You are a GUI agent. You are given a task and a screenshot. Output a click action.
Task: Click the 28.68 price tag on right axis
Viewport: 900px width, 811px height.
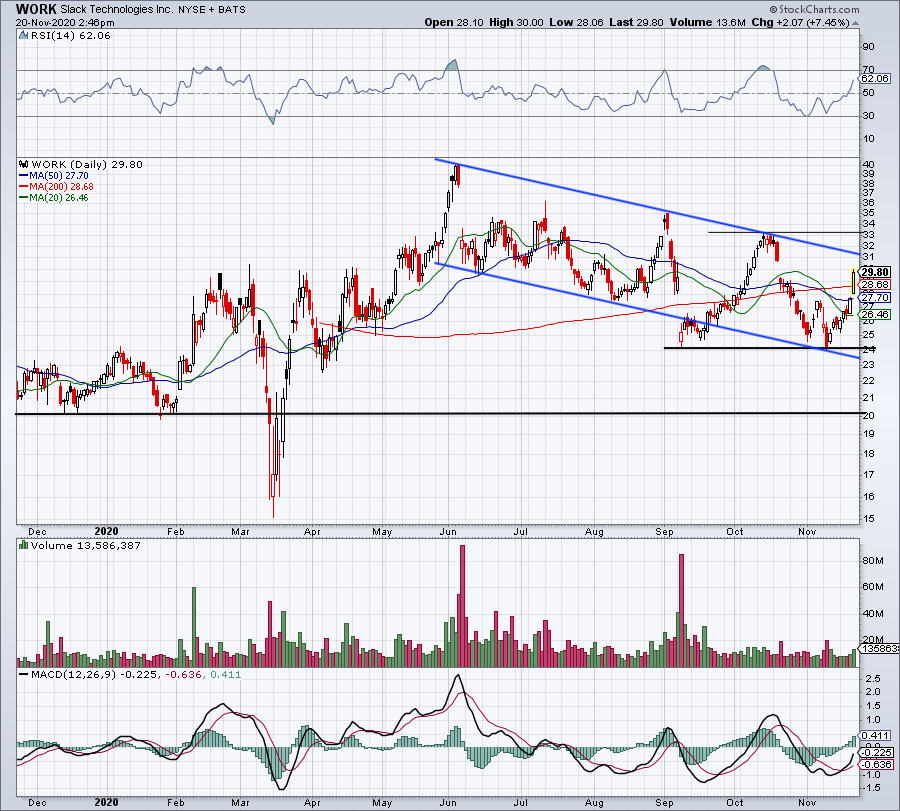click(x=875, y=285)
